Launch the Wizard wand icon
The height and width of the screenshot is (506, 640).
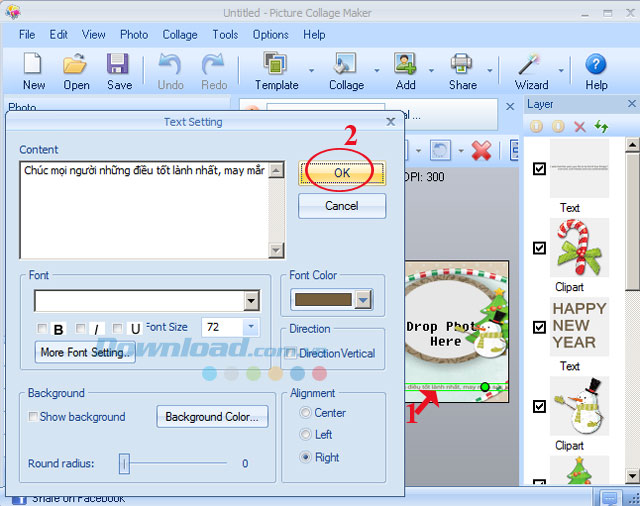[x=529, y=64]
